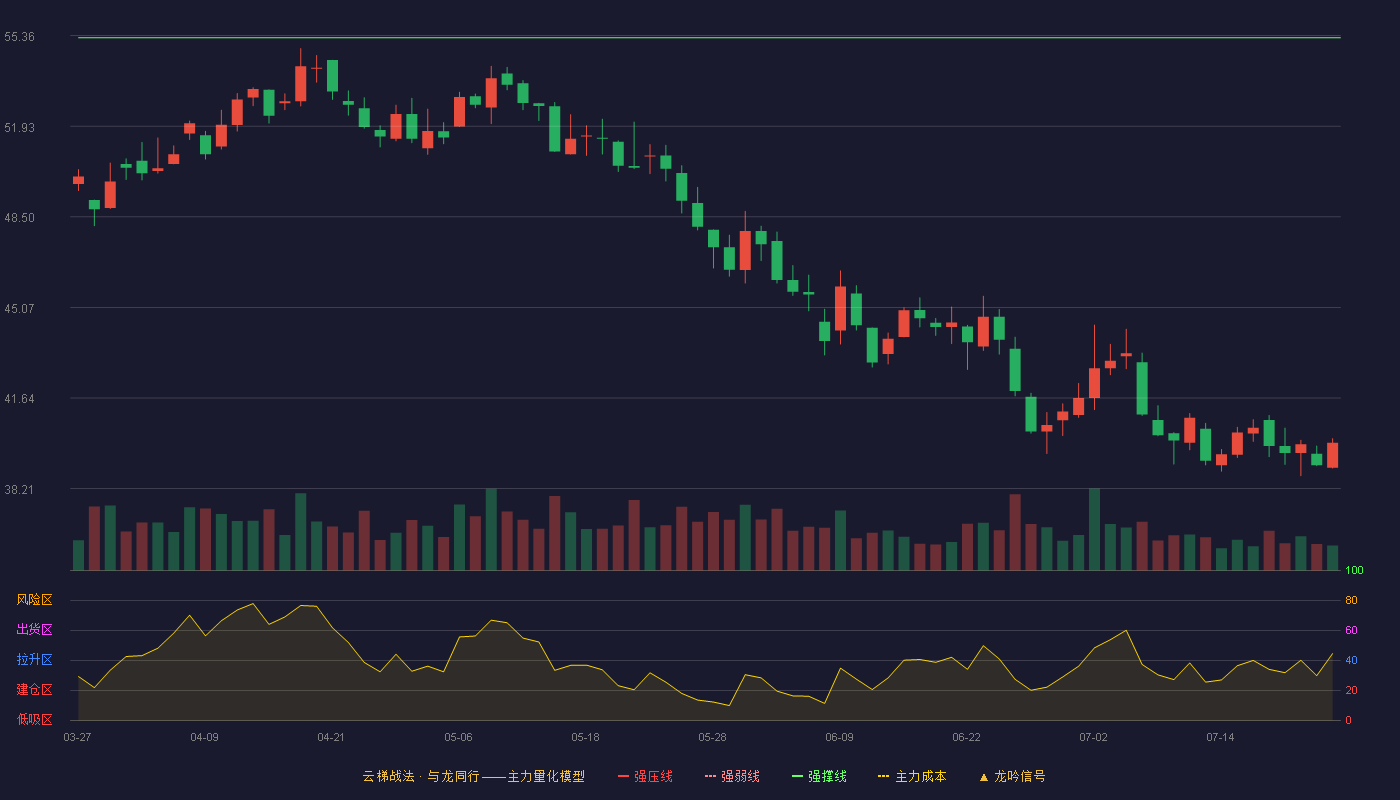Click the 45.07 price axis label
Screen dimensions: 1400x800
click(x=20, y=308)
